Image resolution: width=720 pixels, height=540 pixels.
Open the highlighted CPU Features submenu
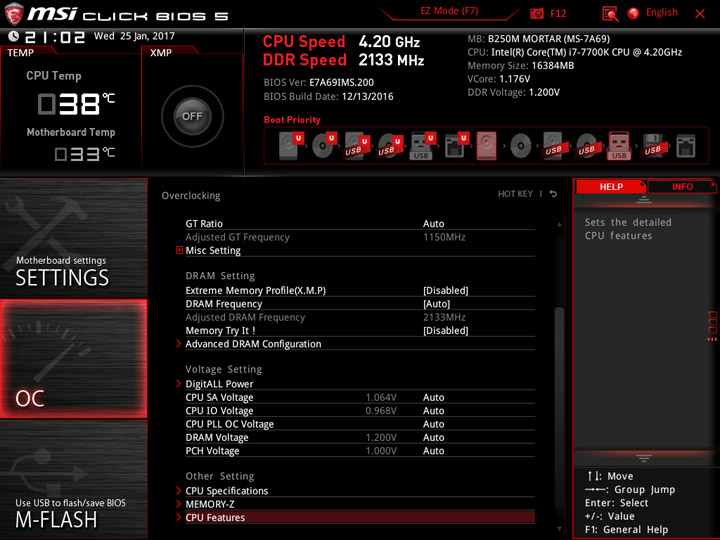(x=360, y=518)
